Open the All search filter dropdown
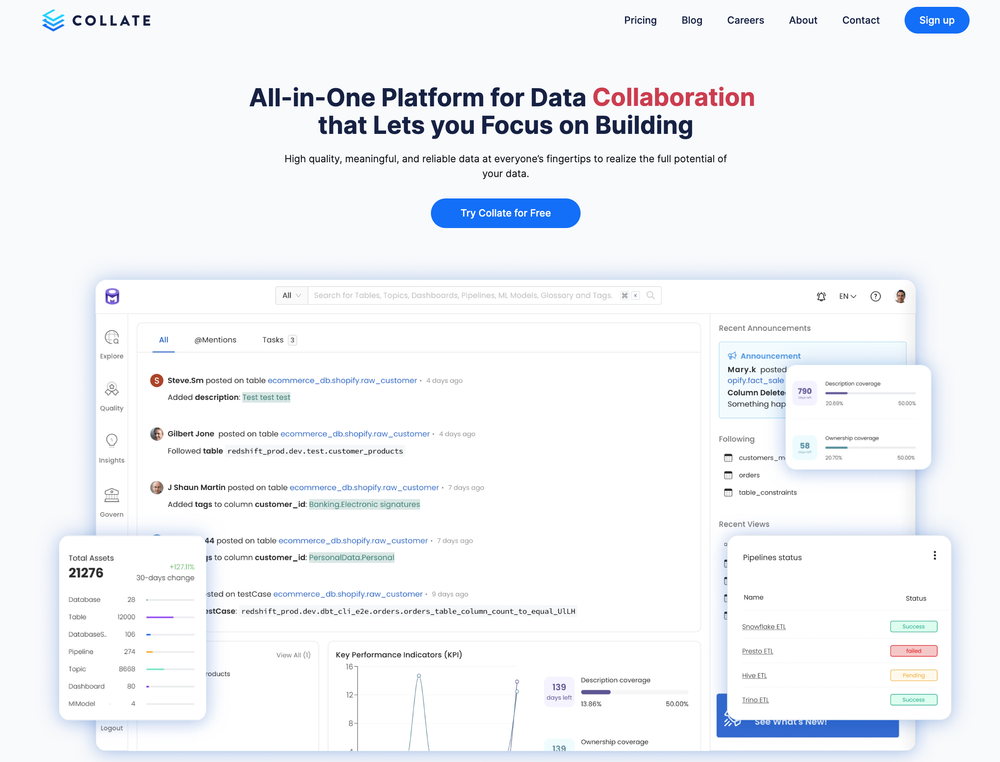1000x762 pixels. (291, 295)
